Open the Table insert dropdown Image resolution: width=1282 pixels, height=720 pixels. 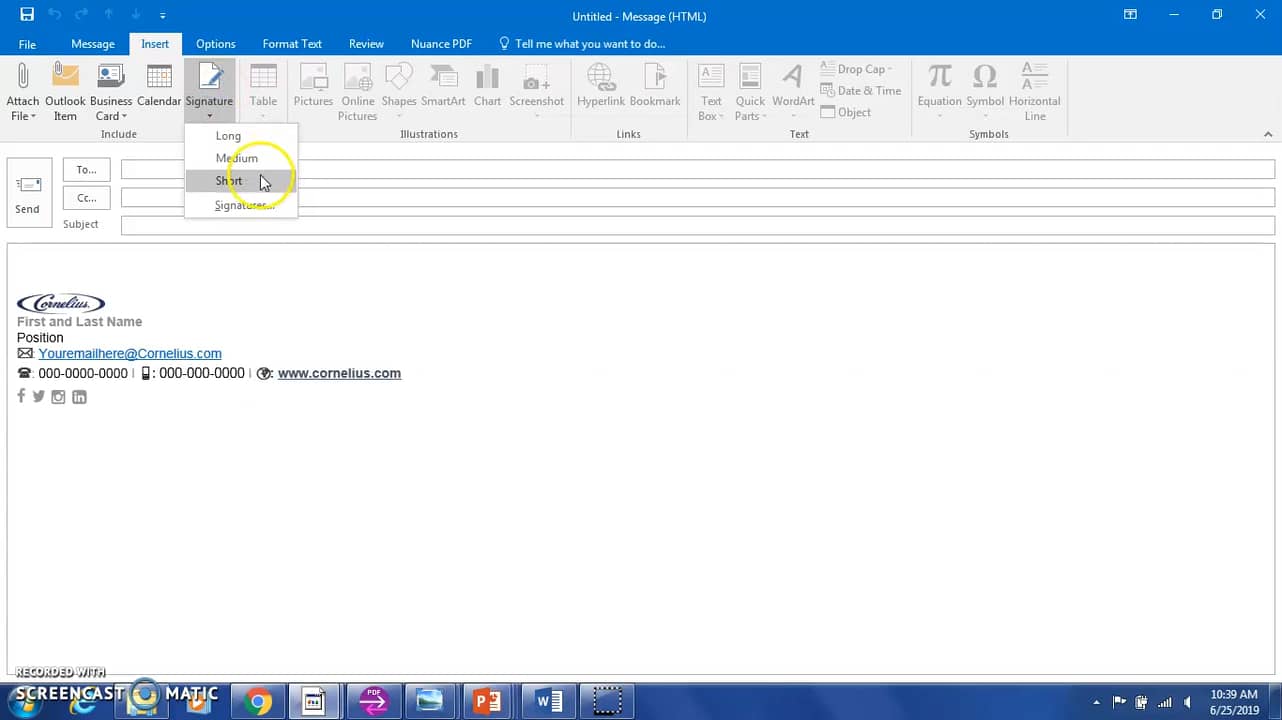pyautogui.click(x=263, y=92)
